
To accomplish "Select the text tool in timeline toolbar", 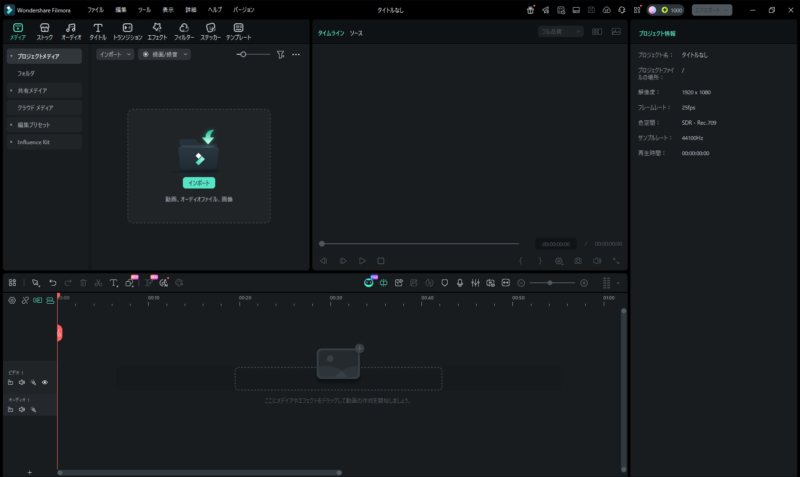I will pos(113,283).
